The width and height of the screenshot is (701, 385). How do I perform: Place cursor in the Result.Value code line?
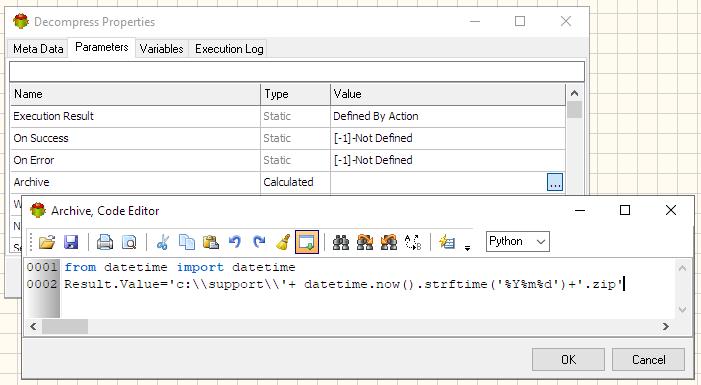click(x=343, y=284)
